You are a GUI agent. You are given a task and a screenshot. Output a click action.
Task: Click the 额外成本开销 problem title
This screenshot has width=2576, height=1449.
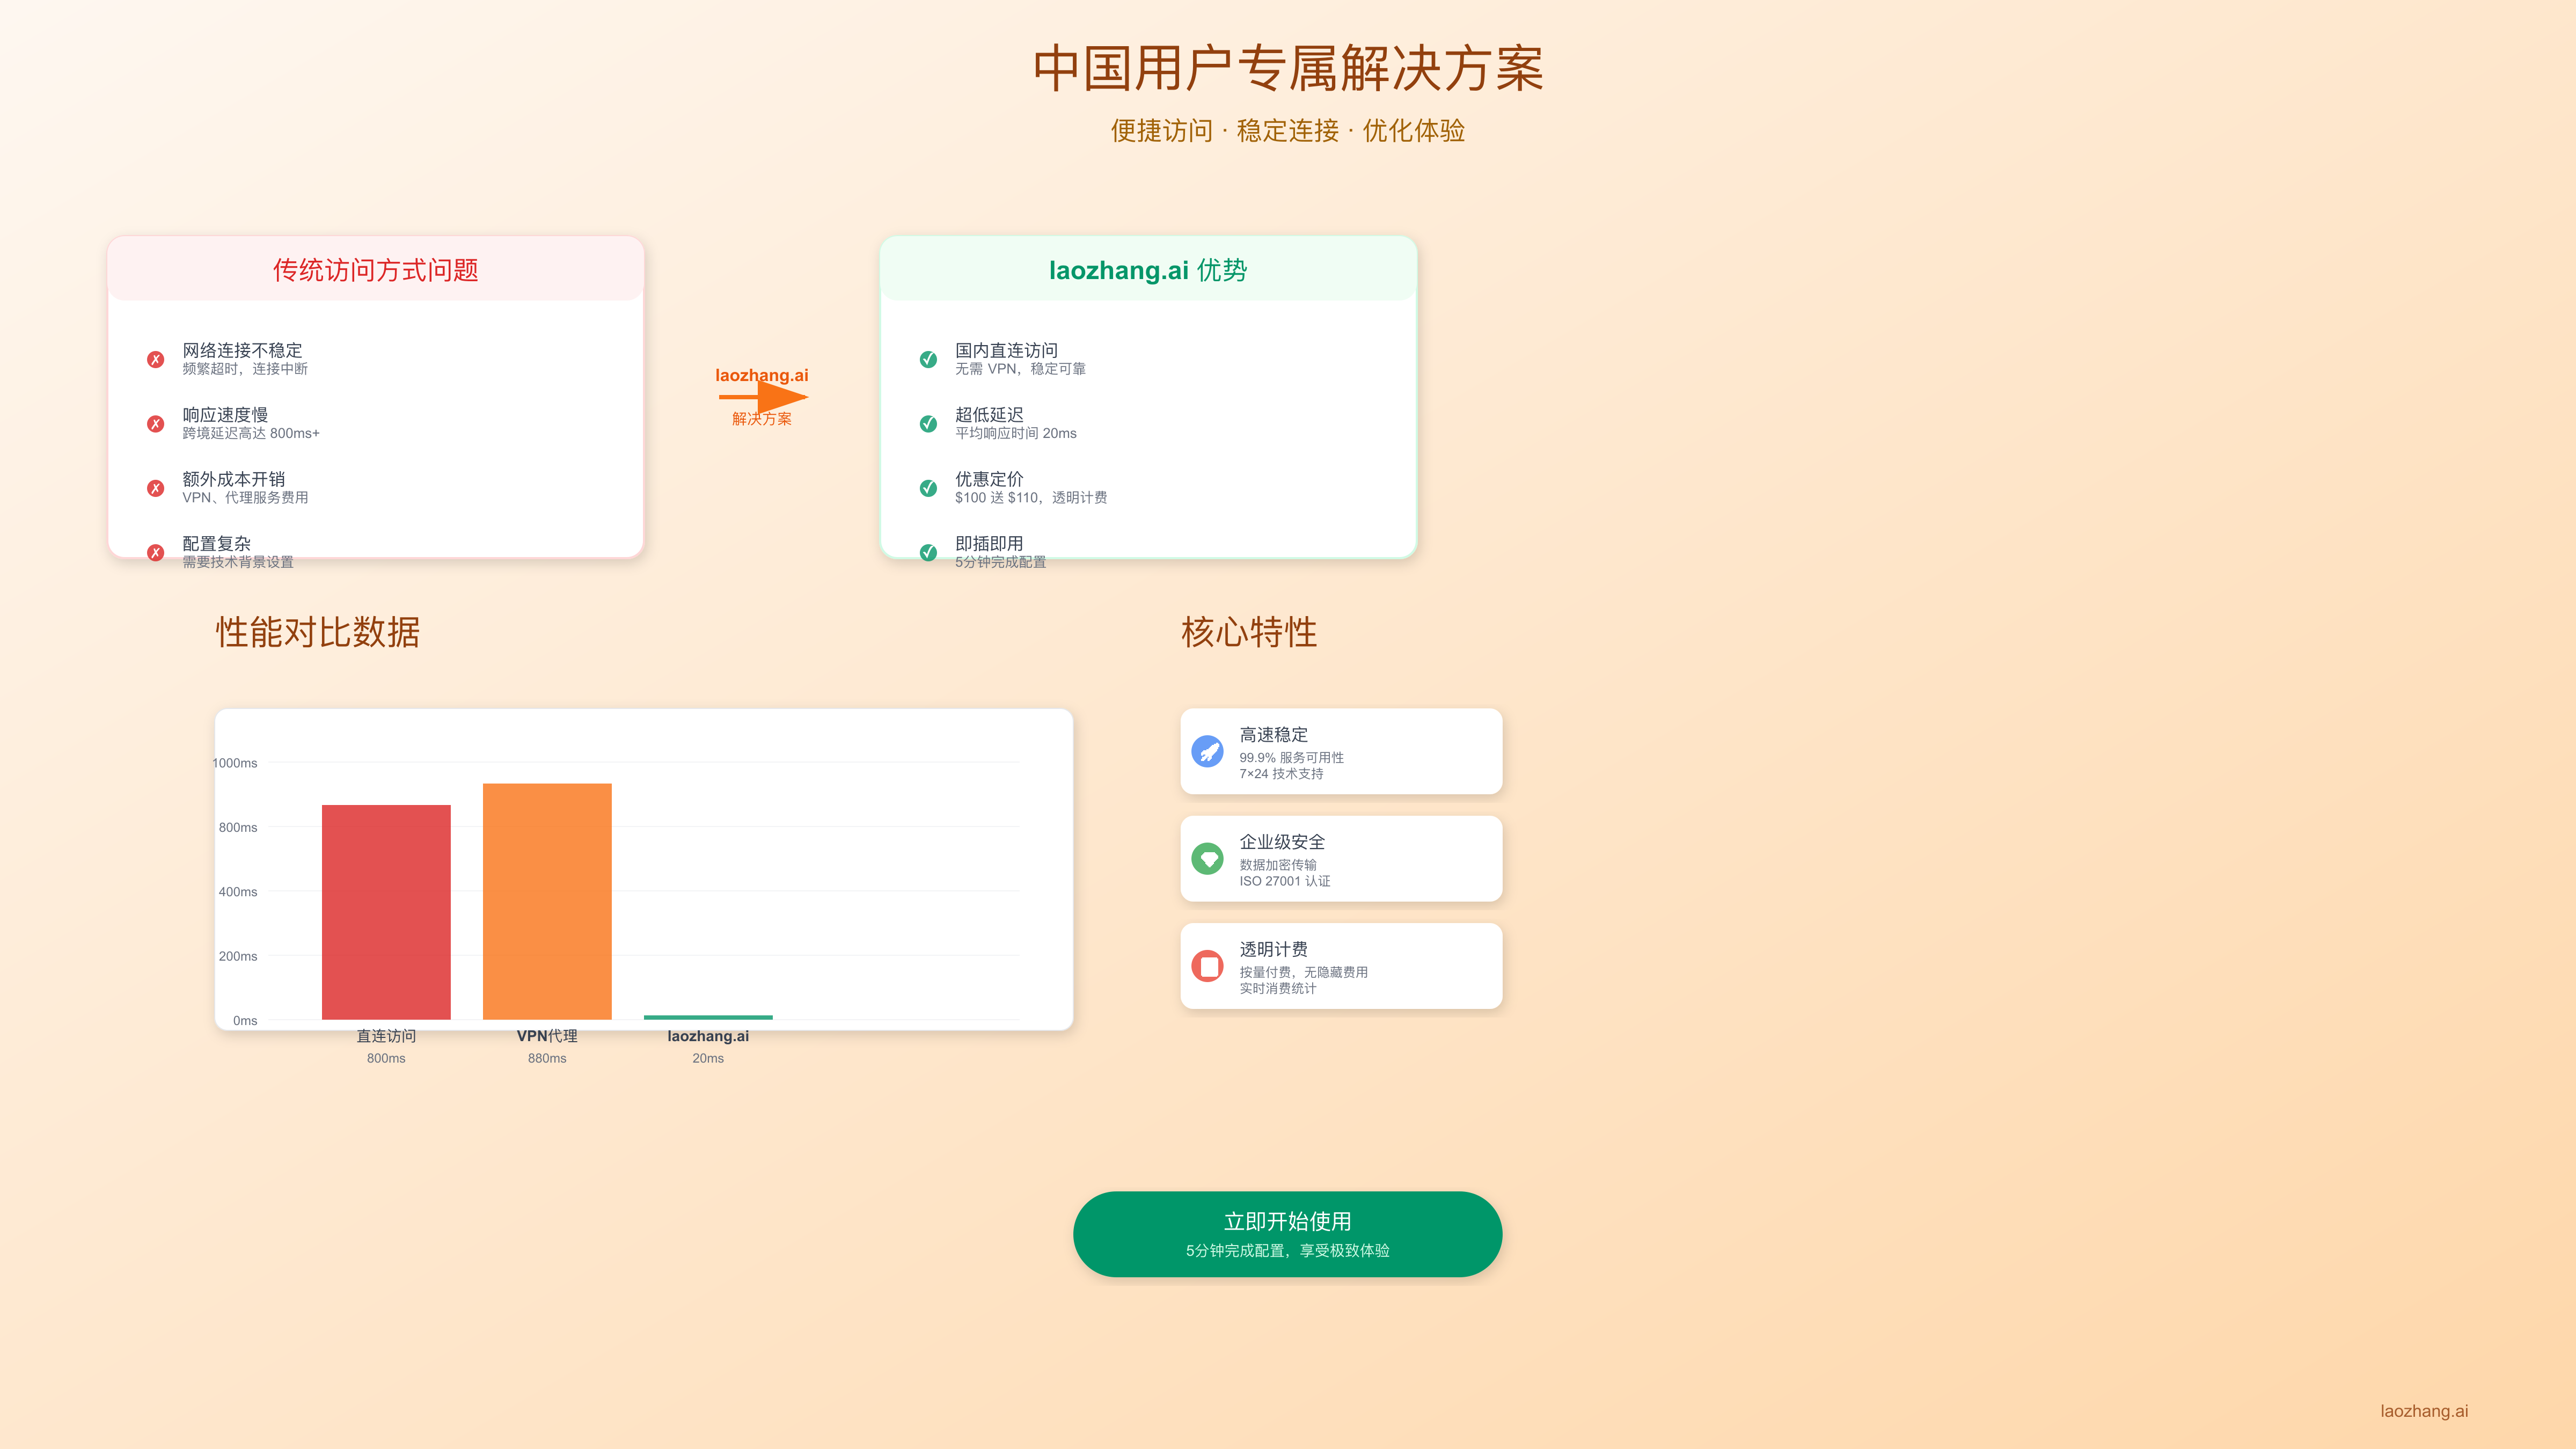(234, 479)
